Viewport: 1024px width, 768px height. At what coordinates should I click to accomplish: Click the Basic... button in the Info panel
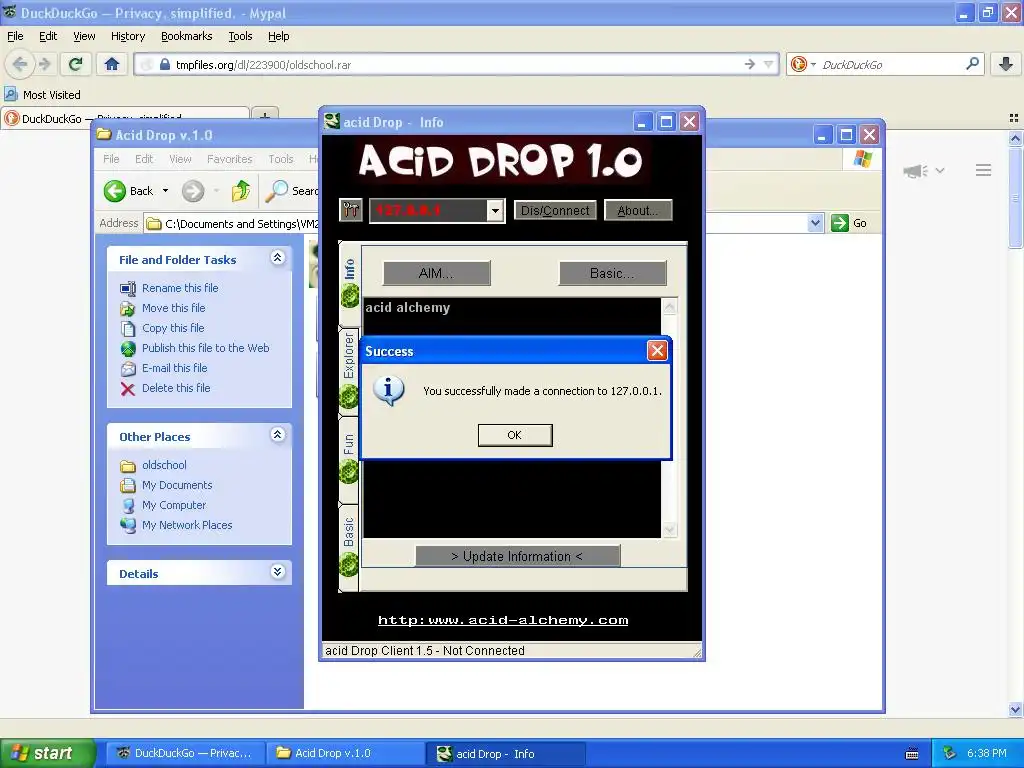pos(612,273)
